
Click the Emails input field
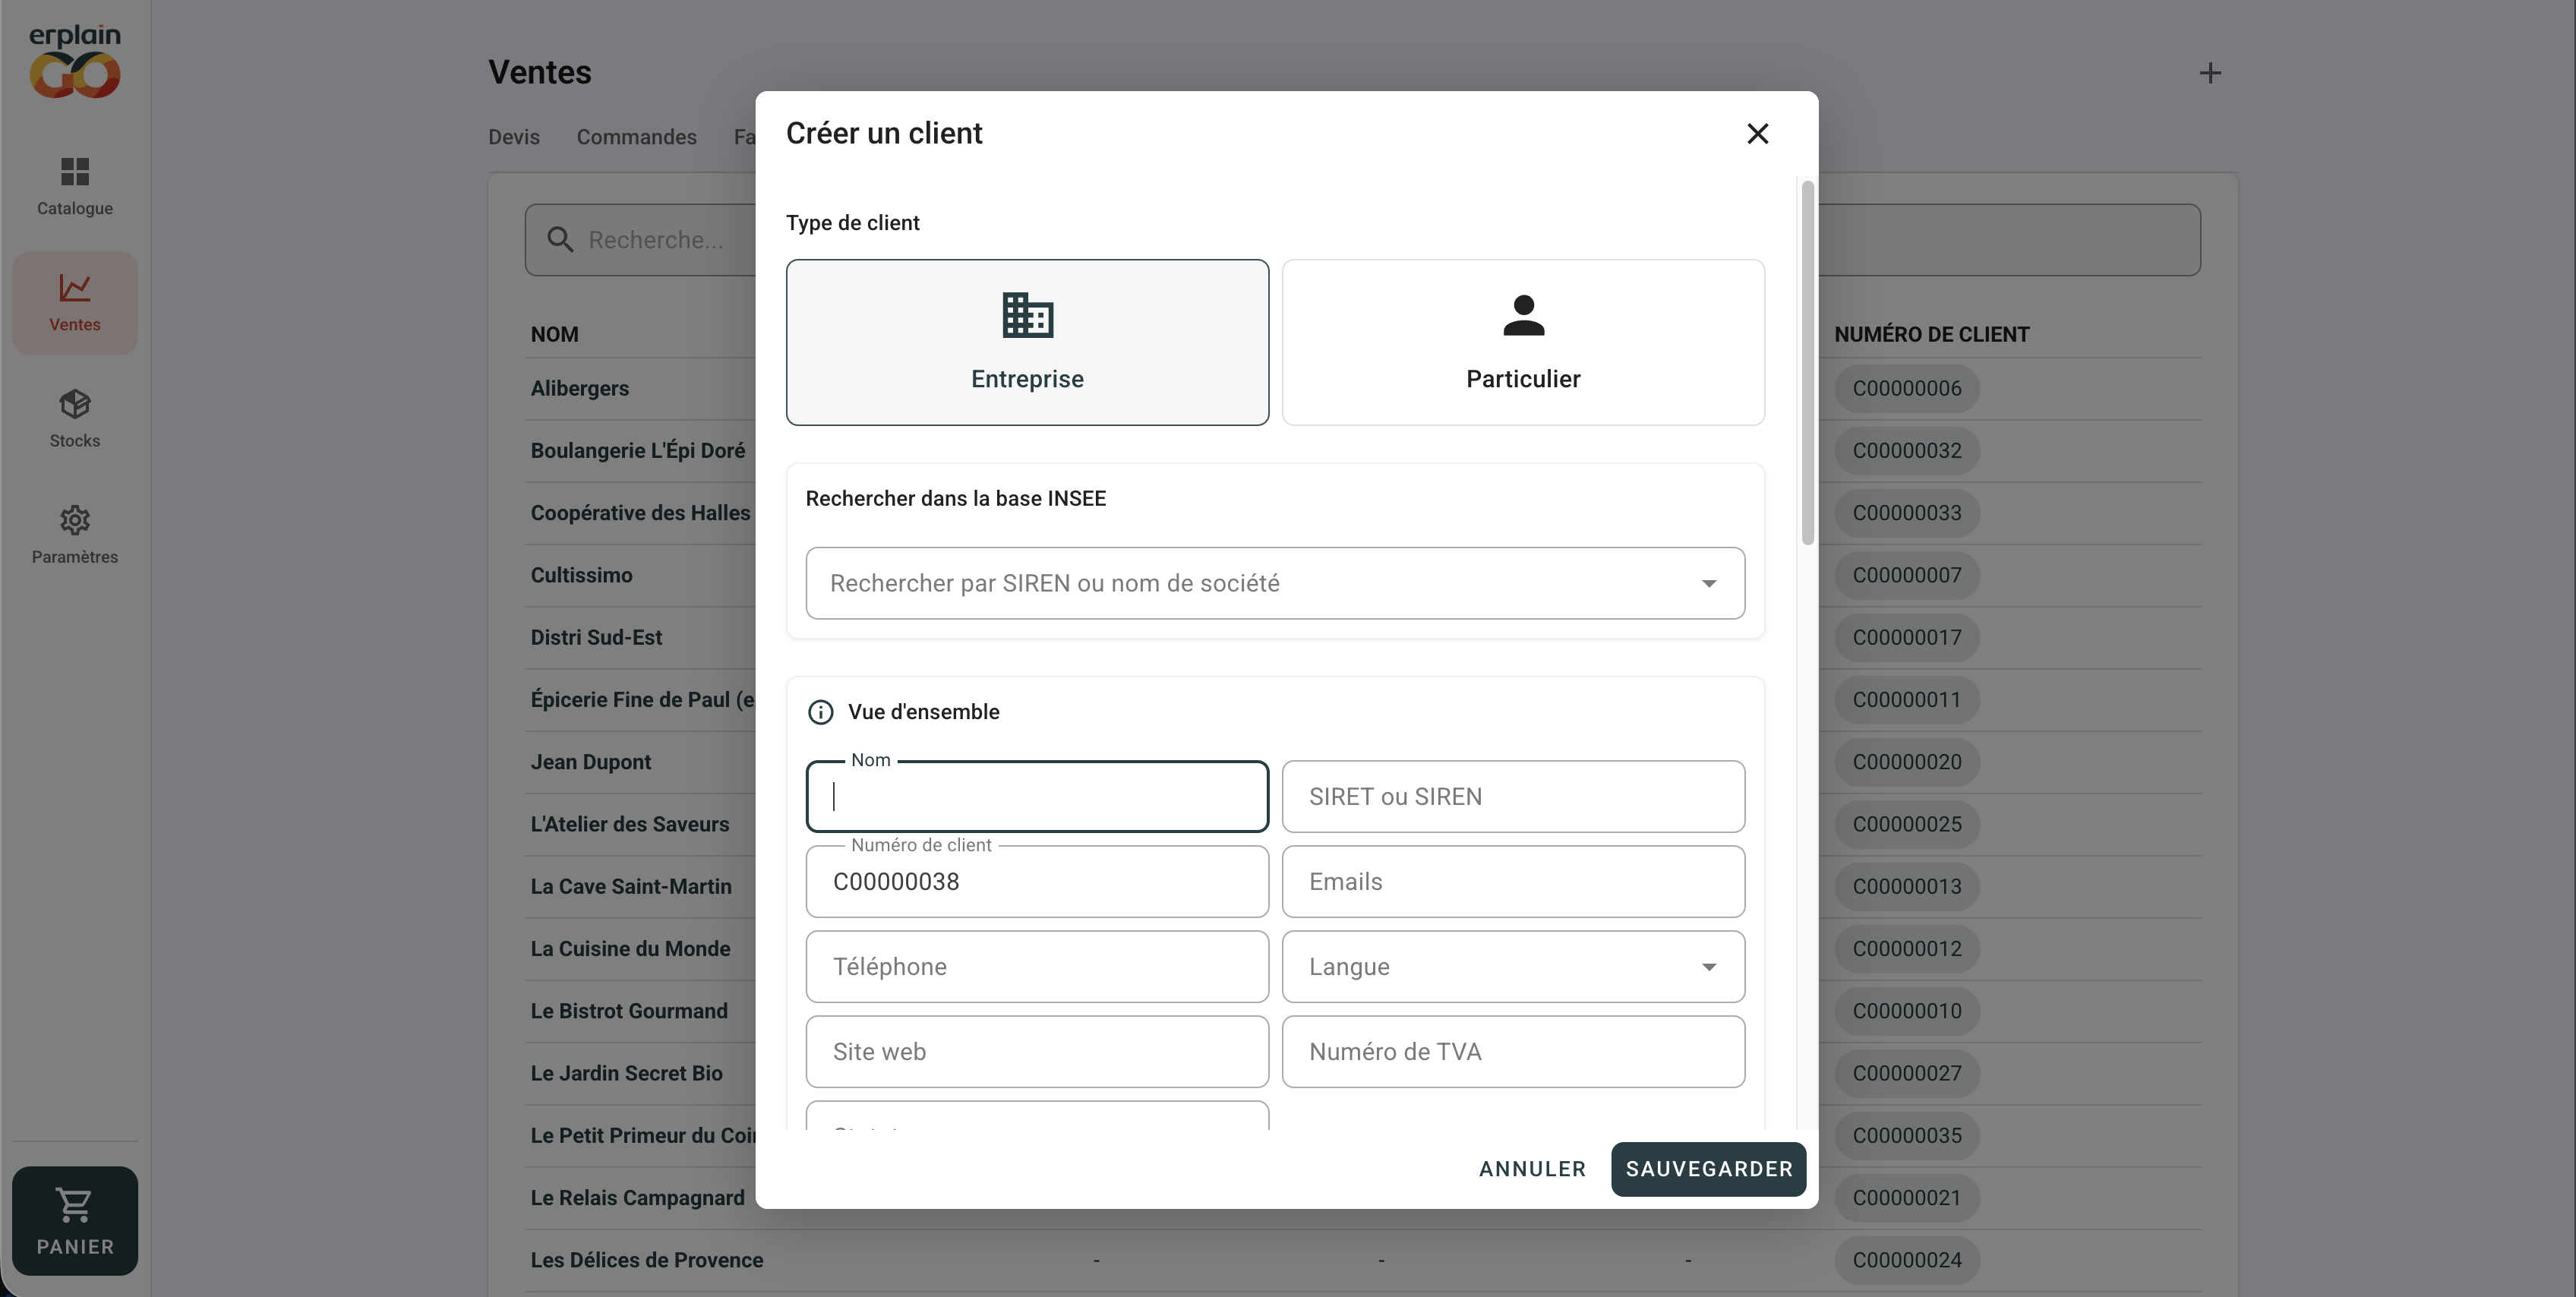click(1513, 882)
